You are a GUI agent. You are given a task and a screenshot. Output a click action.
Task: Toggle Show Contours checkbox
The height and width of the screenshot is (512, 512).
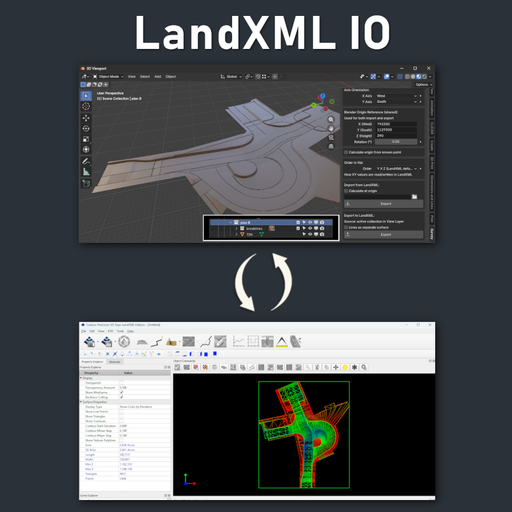coord(122,421)
